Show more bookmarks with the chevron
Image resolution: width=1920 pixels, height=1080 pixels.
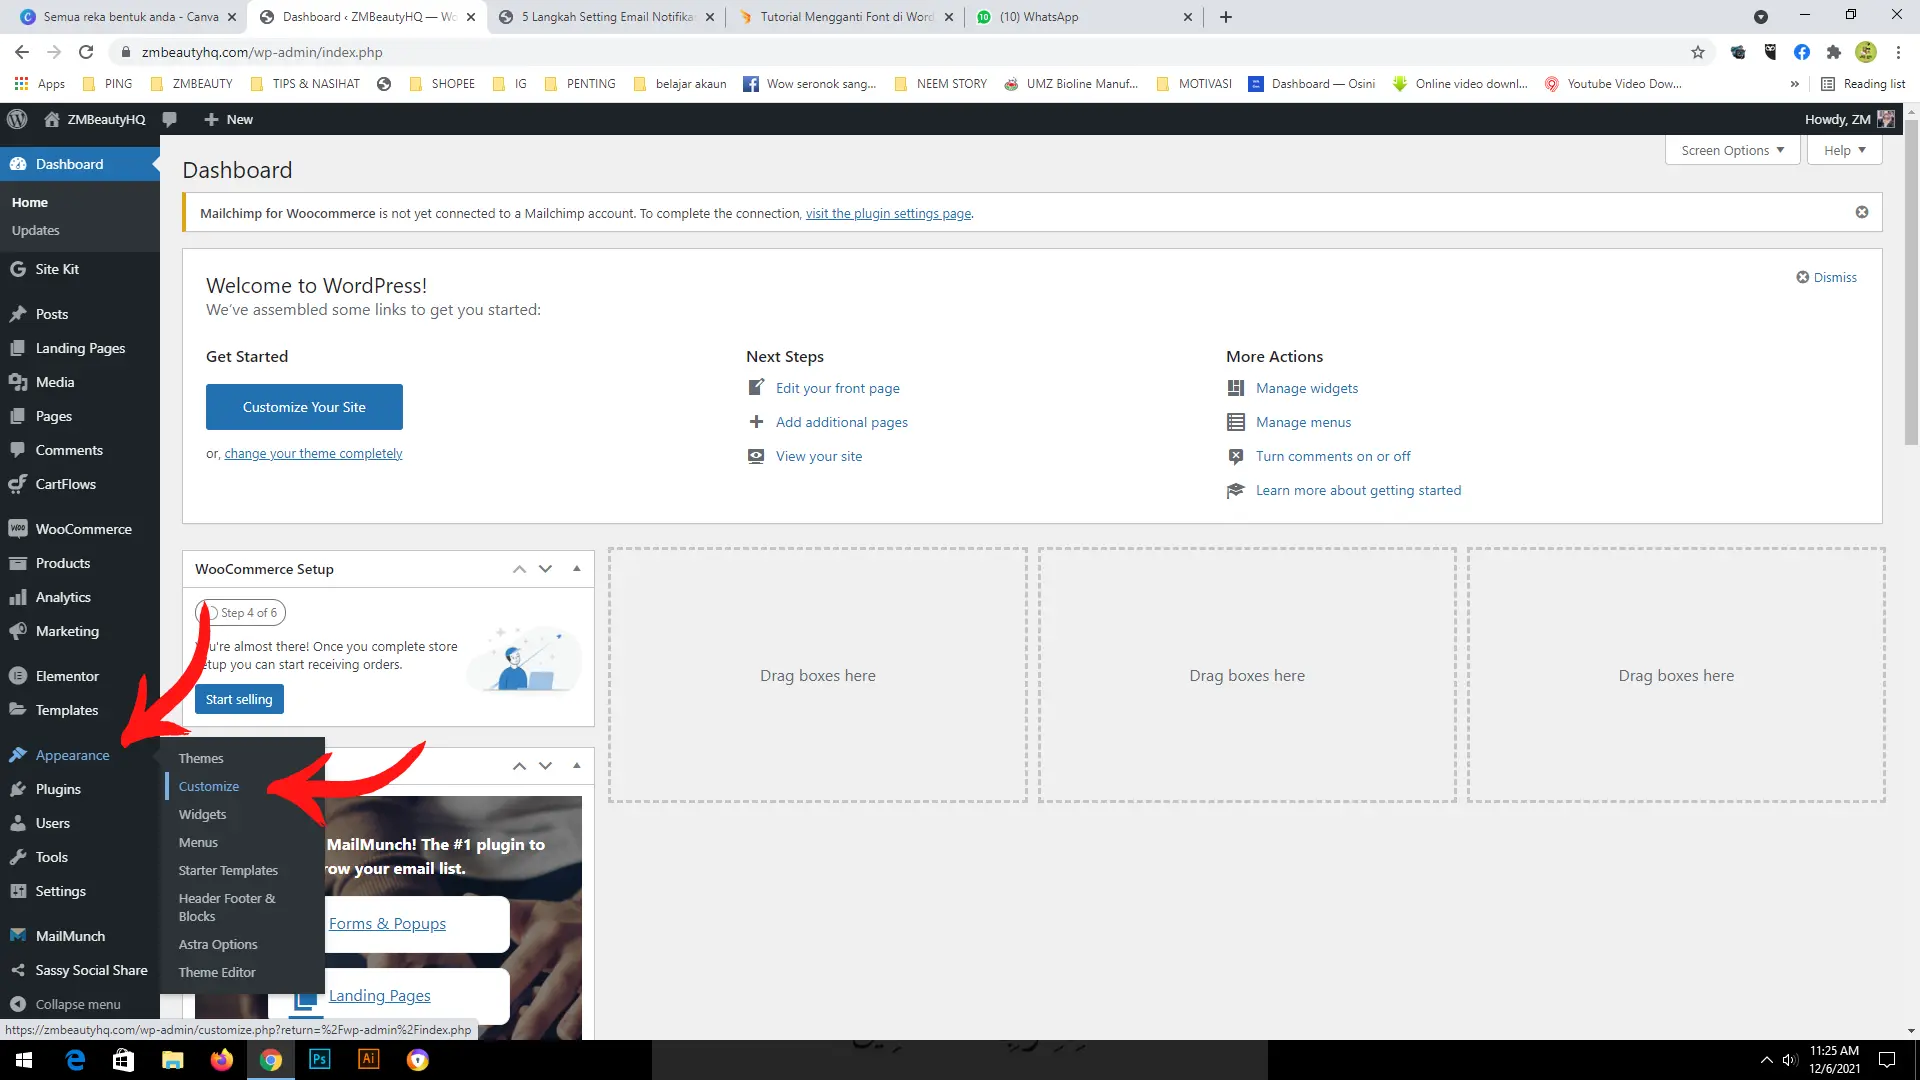[x=1794, y=84]
